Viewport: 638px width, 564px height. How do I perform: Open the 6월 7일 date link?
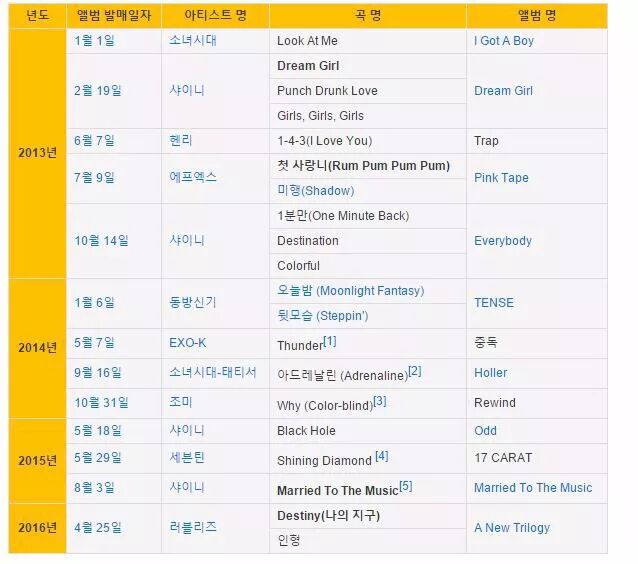(94, 141)
